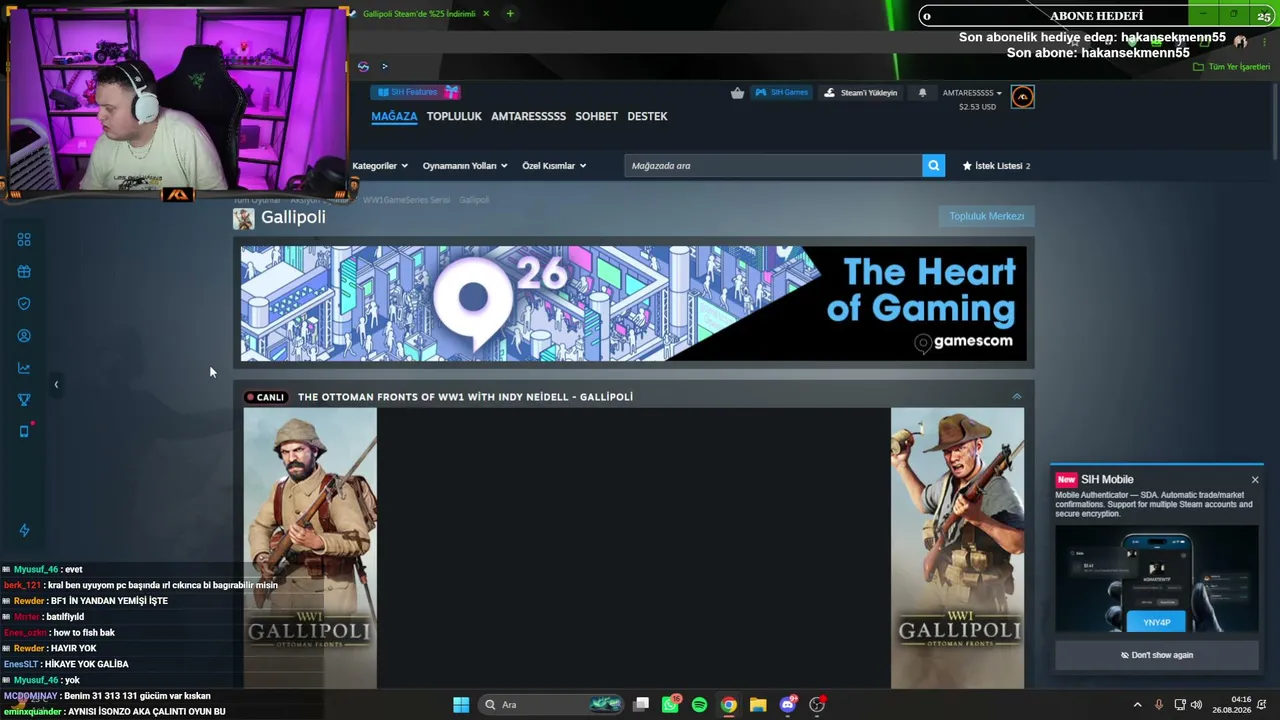Click Steam'i Yükleyin install button

[x=861, y=93]
